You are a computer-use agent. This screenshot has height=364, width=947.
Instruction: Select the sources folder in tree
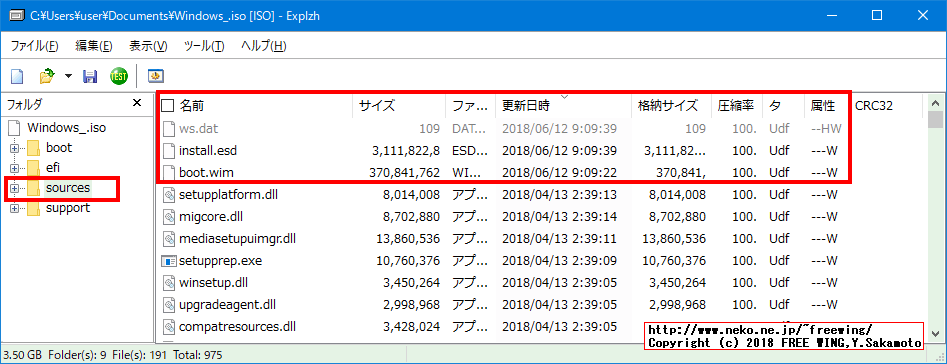[x=68, y=188]
